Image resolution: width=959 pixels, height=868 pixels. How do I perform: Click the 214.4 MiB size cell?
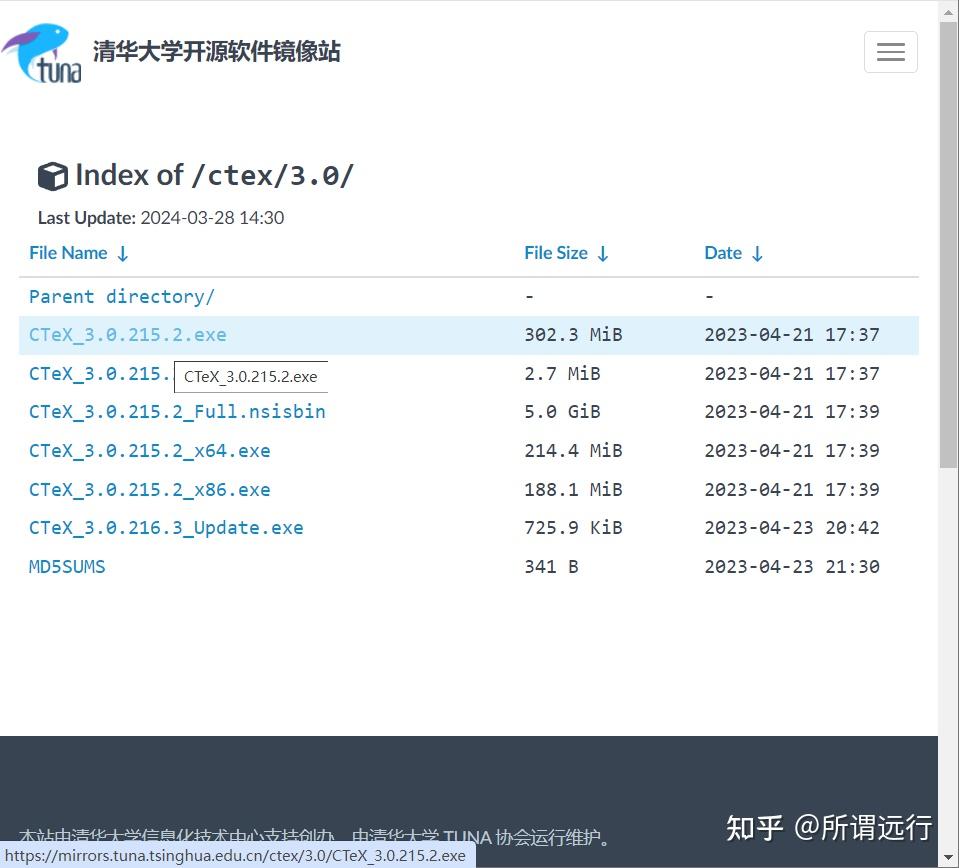tap(573, 451)
